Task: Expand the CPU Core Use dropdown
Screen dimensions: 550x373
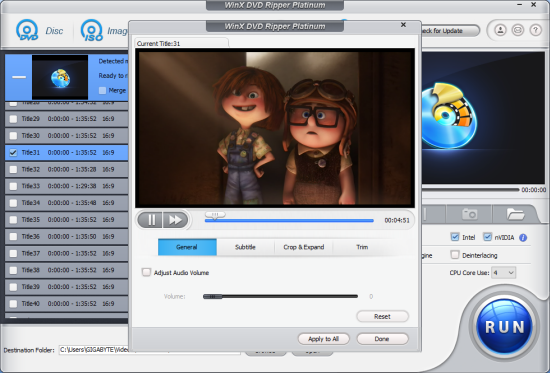Action: click(503, 272)
